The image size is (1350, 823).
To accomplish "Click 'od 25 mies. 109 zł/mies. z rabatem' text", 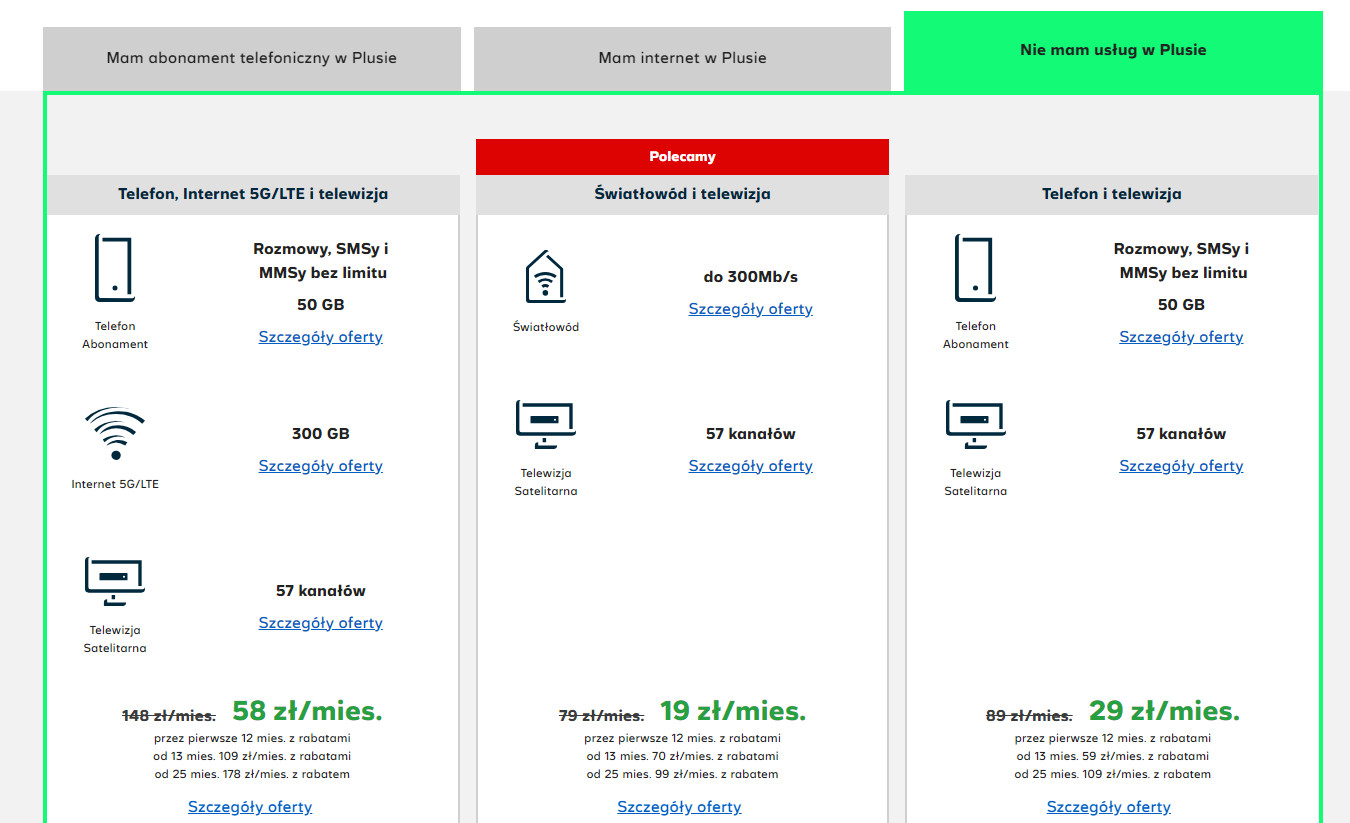I will pos(1112,774).
